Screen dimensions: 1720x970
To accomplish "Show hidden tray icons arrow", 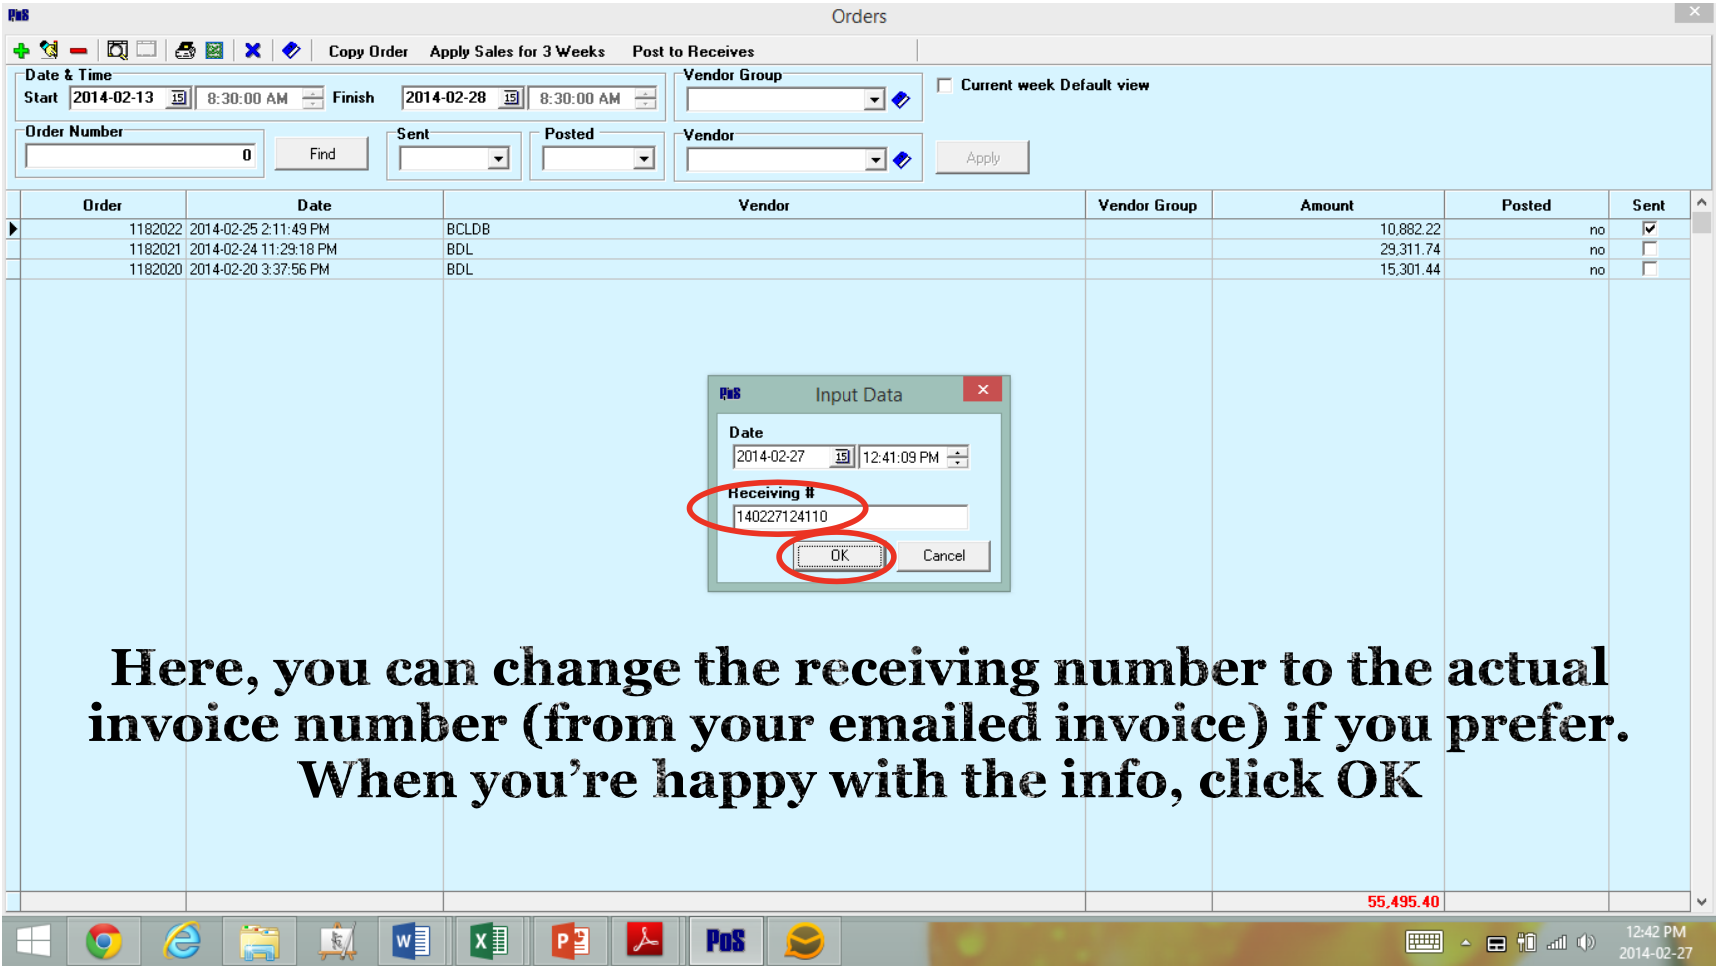I will coord(1465,942).
